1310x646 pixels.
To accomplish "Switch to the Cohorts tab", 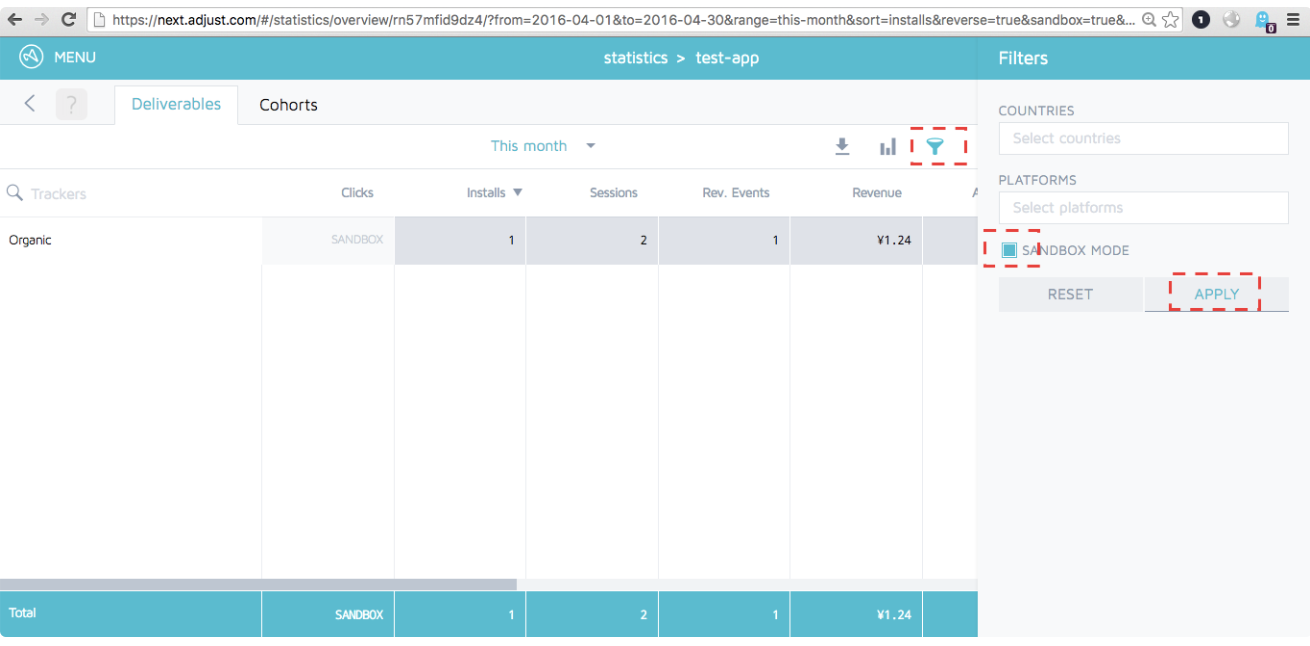I will click(x=288, y=105).
